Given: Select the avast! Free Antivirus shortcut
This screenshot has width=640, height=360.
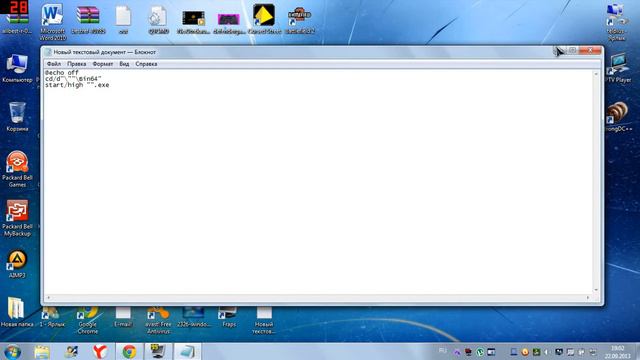Looking at the screenshot, I should tap(158, 320).
